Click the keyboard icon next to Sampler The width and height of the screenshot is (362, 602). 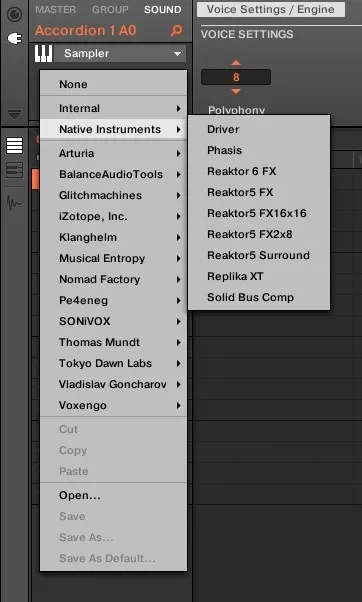click(43, 53)
